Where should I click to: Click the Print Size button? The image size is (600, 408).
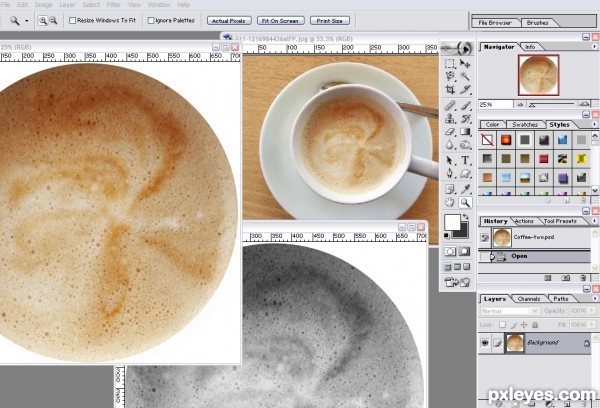(x=329, y=21)
